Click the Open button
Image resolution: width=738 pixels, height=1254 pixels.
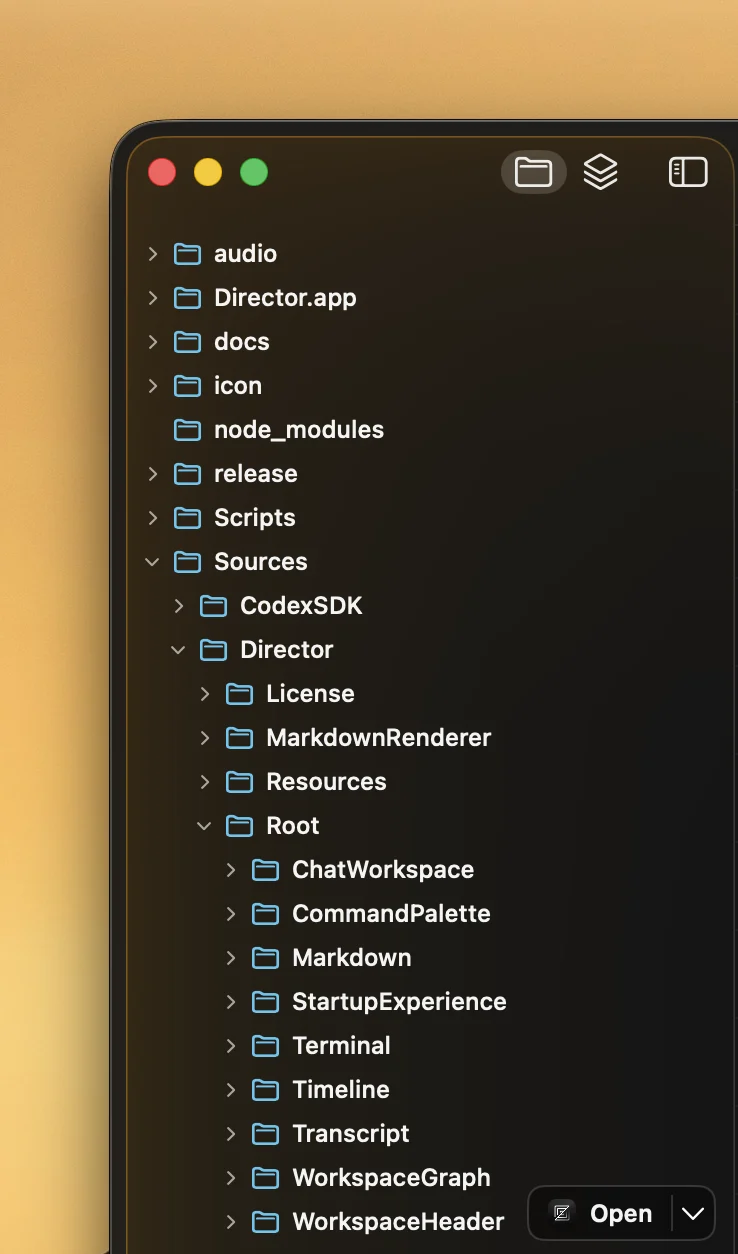[x=621, y=1213]
